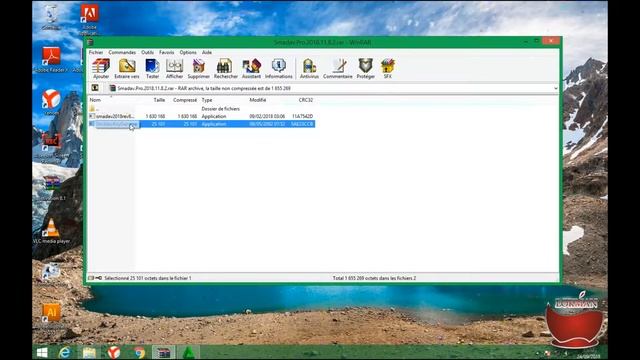640x360 pixels.
Task: Select the Adobe application shortcut at the desktop top
Action: tap(89, 19)
